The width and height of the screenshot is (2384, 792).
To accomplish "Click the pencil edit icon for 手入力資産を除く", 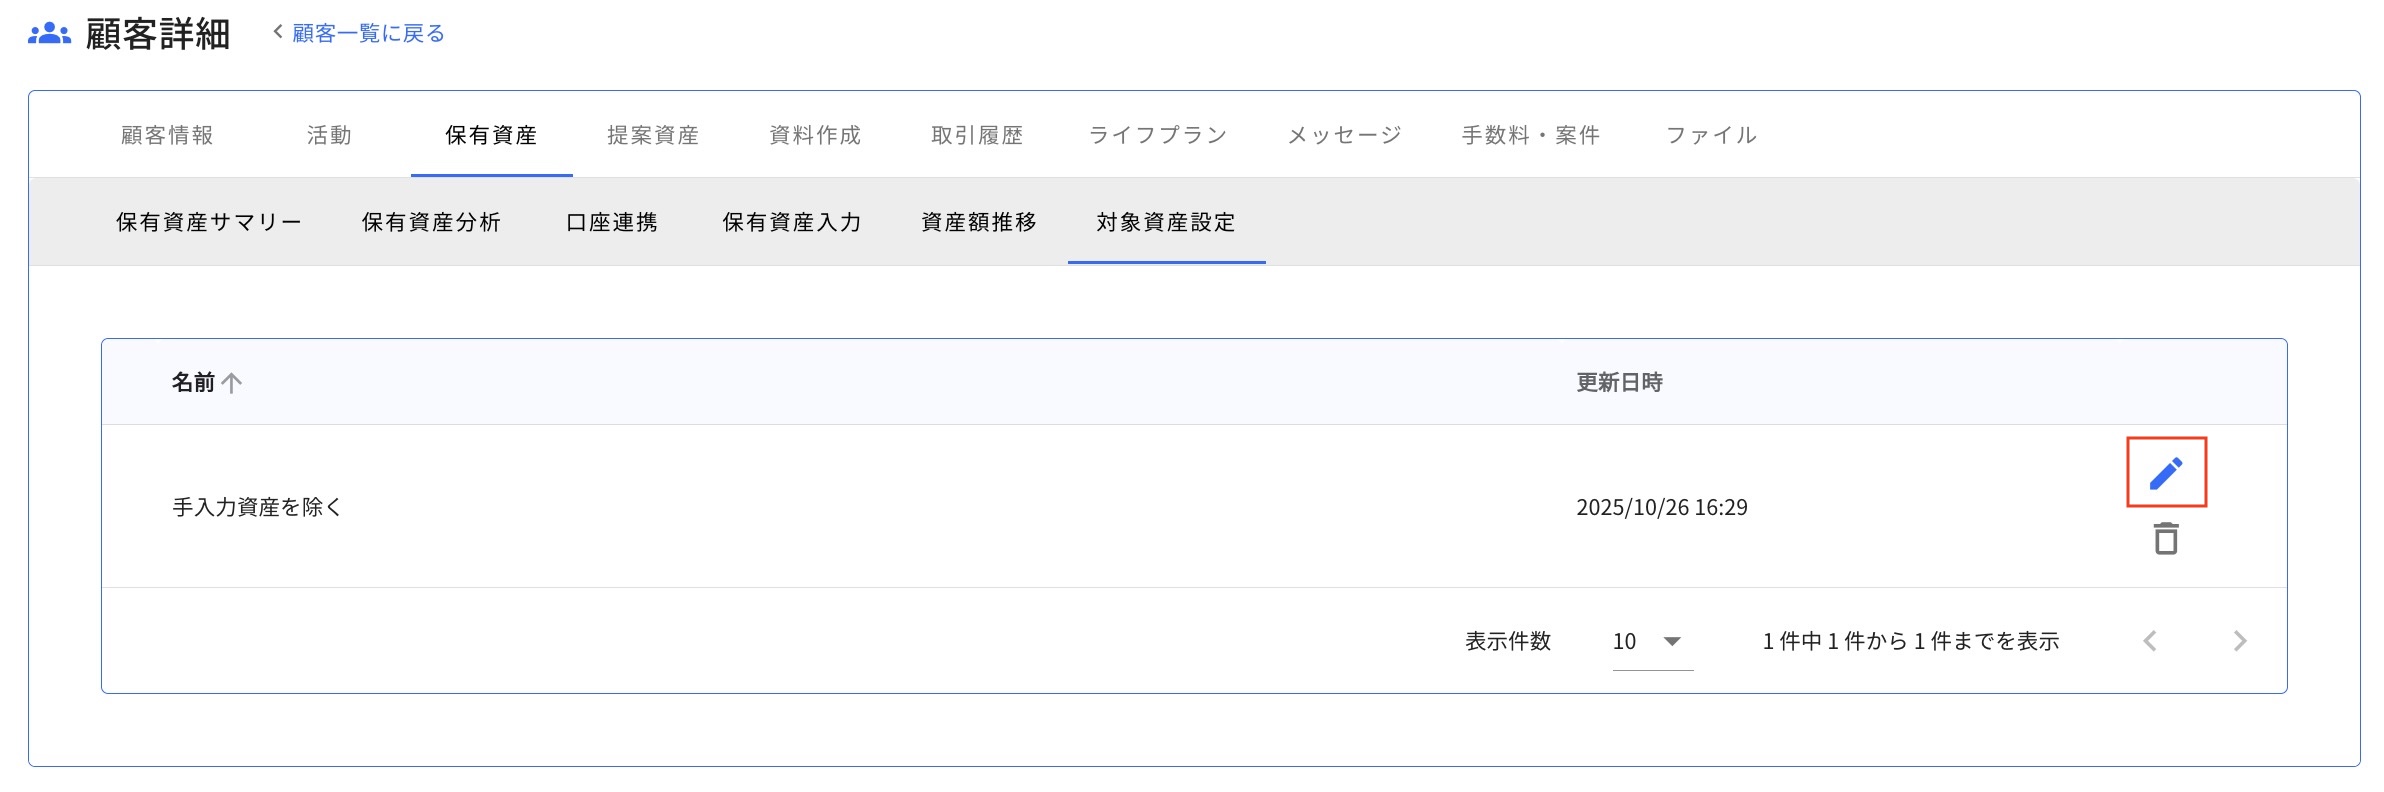I will pos(2166,473).
